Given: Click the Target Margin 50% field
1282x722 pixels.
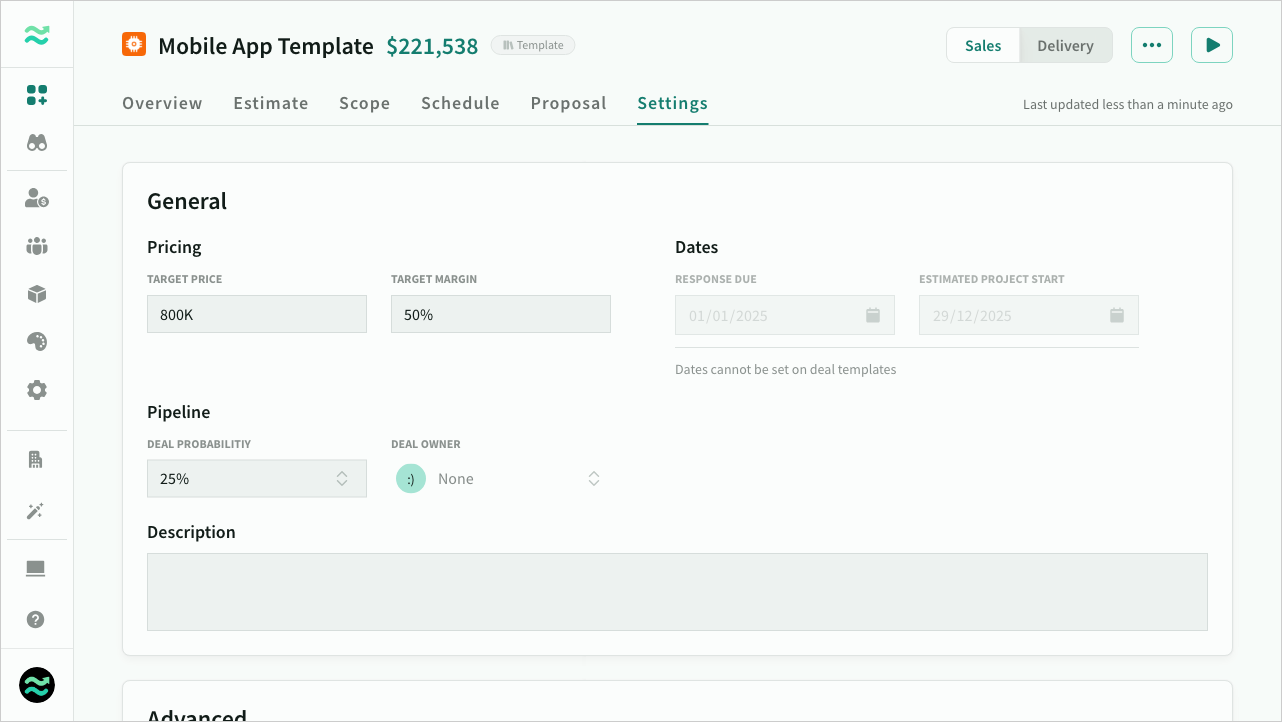Looking at the screenshot, I should tap(501, 314).
